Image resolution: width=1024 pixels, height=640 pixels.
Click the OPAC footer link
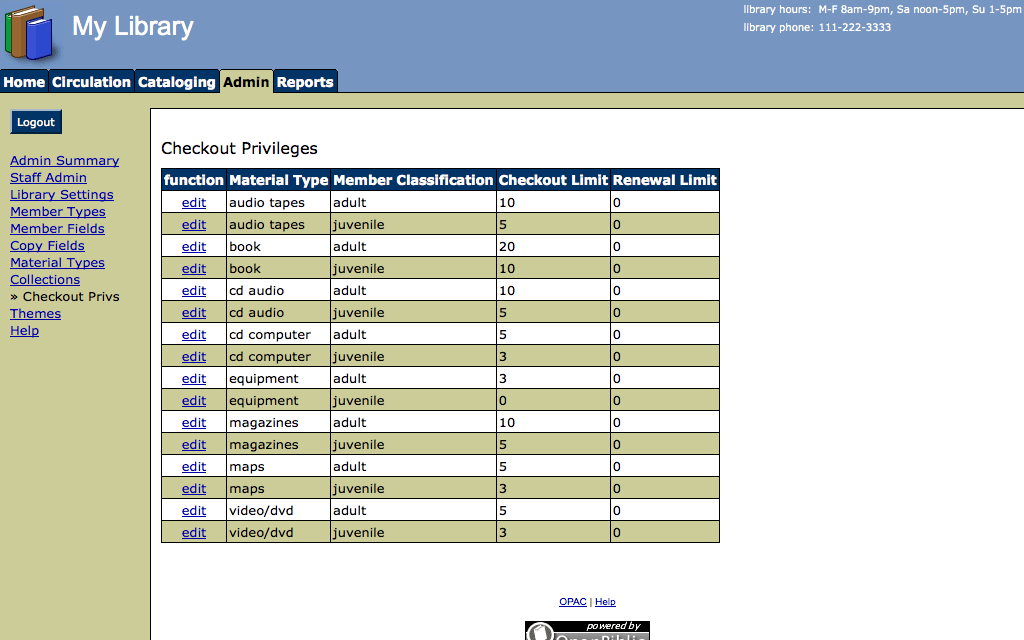(572, 602)
